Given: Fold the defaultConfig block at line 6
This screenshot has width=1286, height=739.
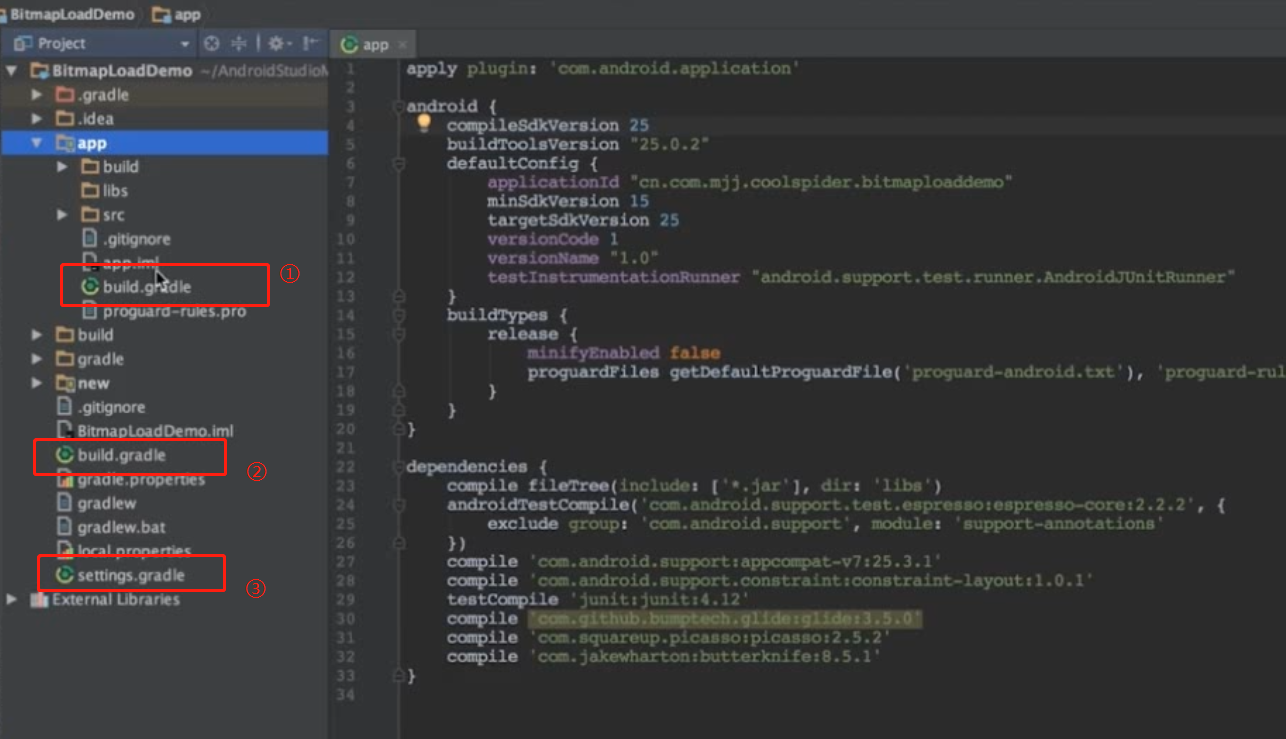Looking at the screenshot, I should [398, 163].
